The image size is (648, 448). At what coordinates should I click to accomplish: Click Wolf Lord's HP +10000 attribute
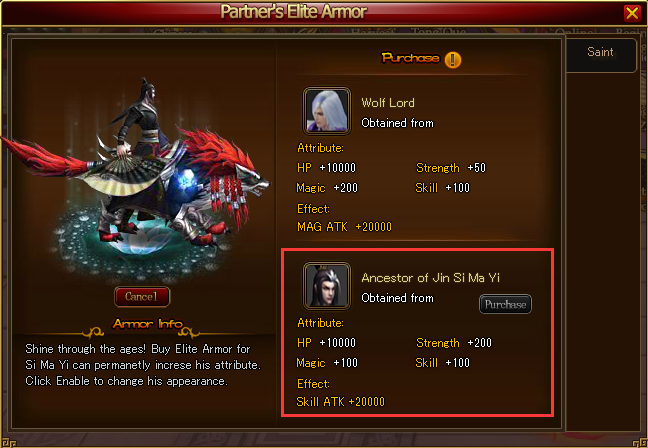point(326,167)
